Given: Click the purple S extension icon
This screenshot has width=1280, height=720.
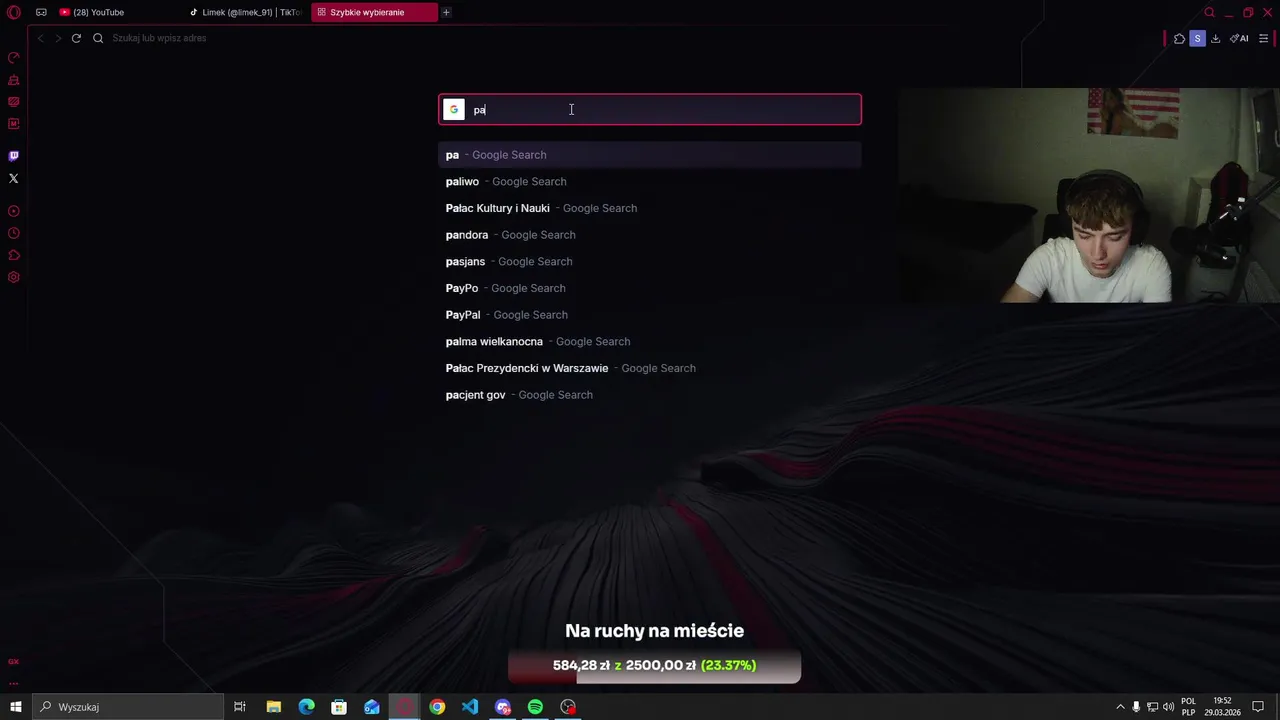Looking at the screenshot, I should click(1197, 38).
